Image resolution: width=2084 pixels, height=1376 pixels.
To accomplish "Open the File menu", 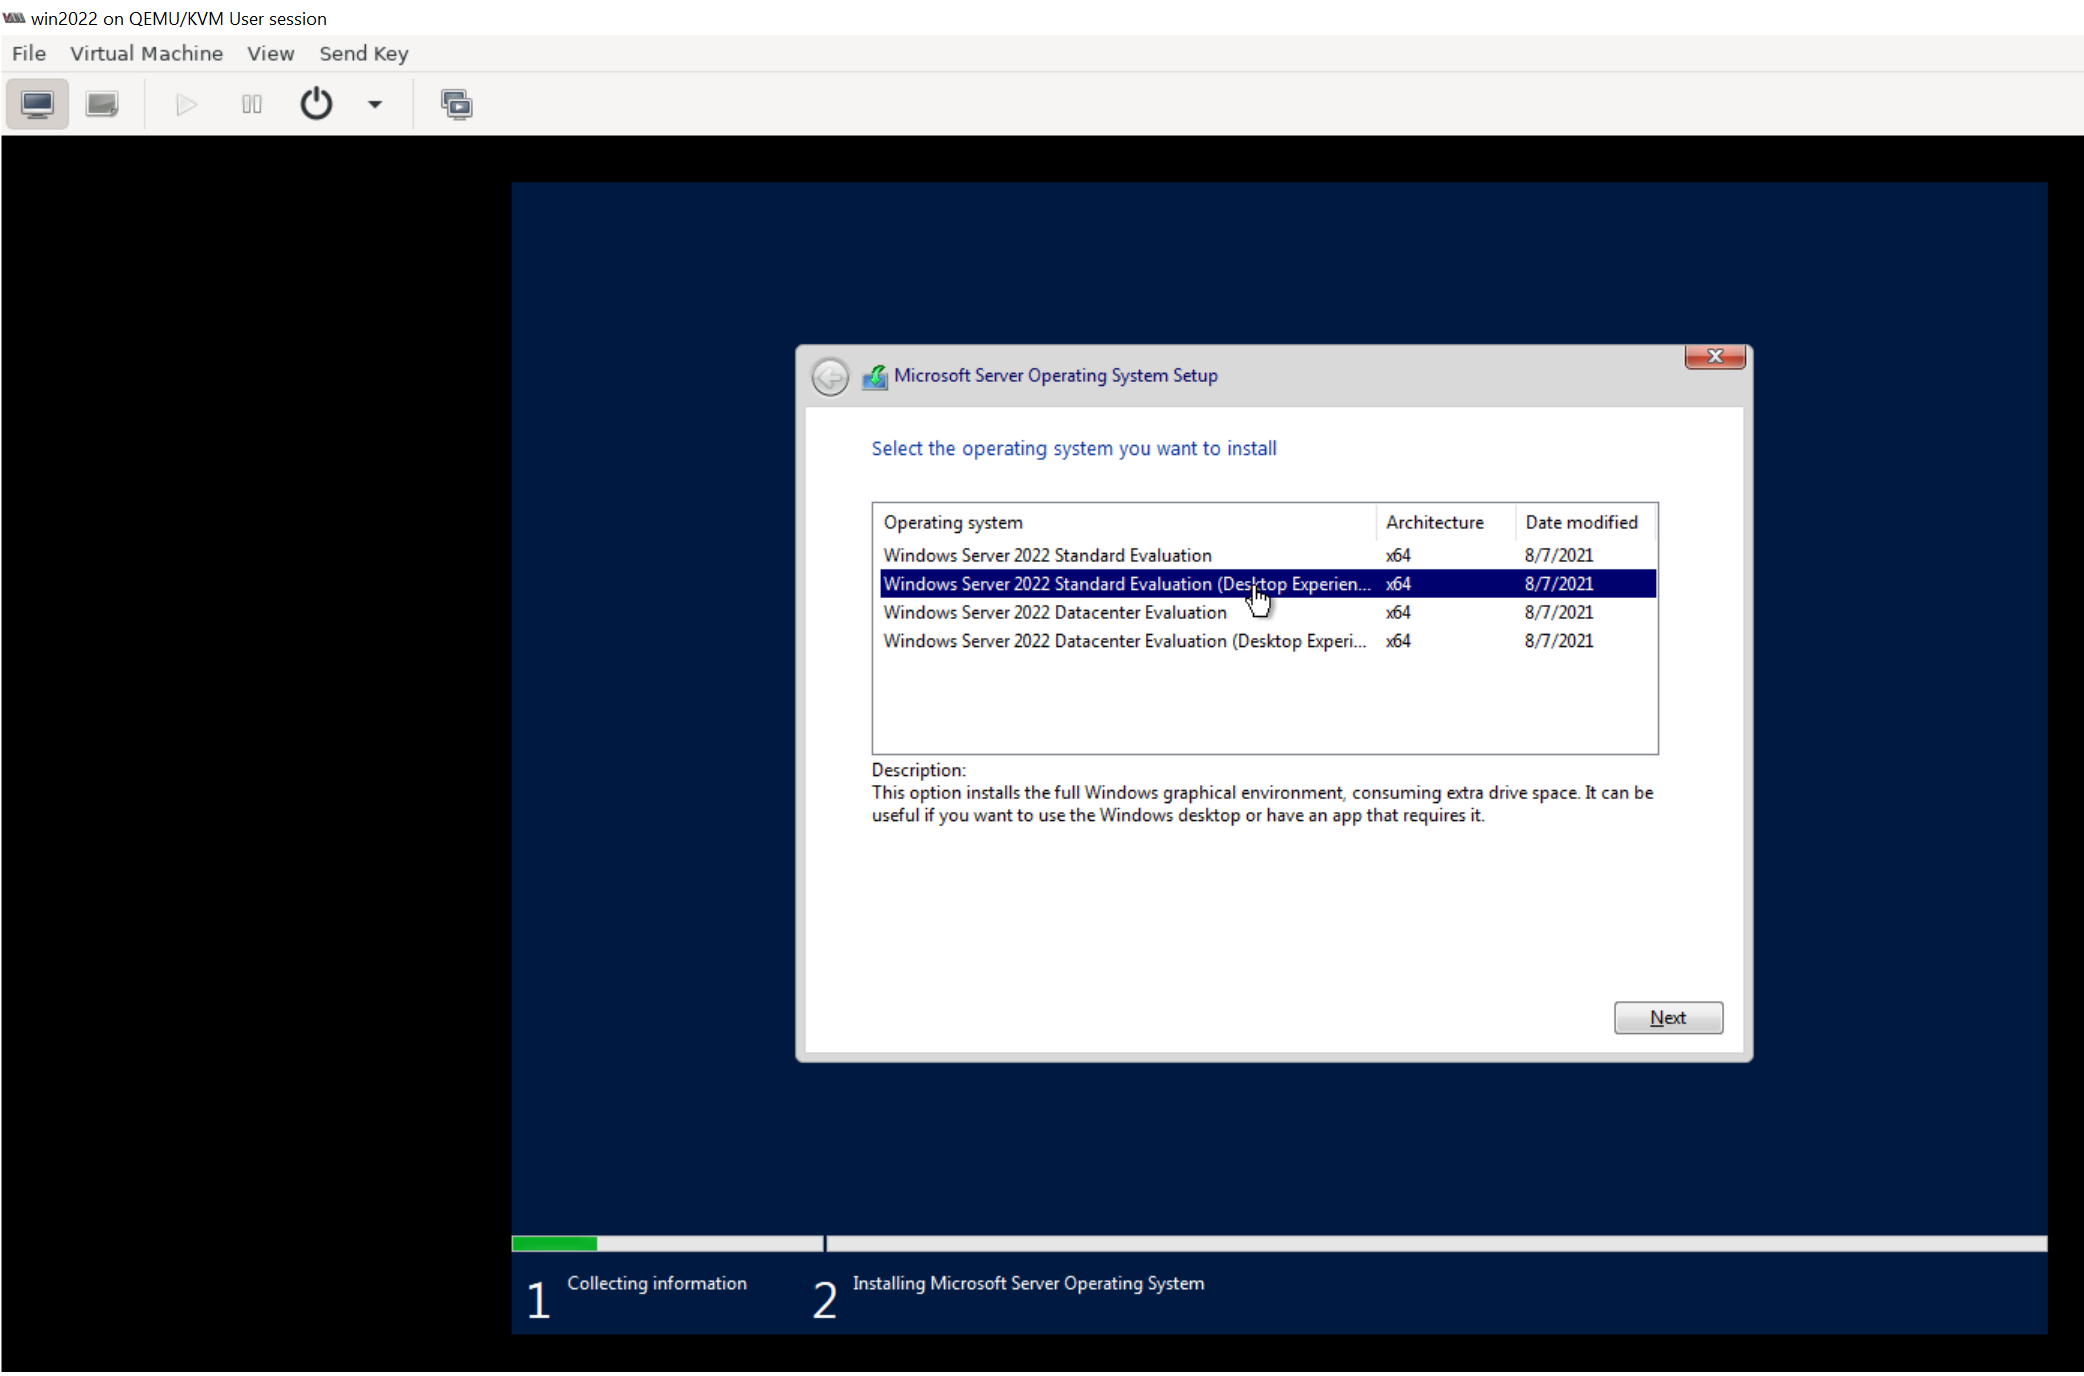I will pyautogui.click(x=29, y=54).
